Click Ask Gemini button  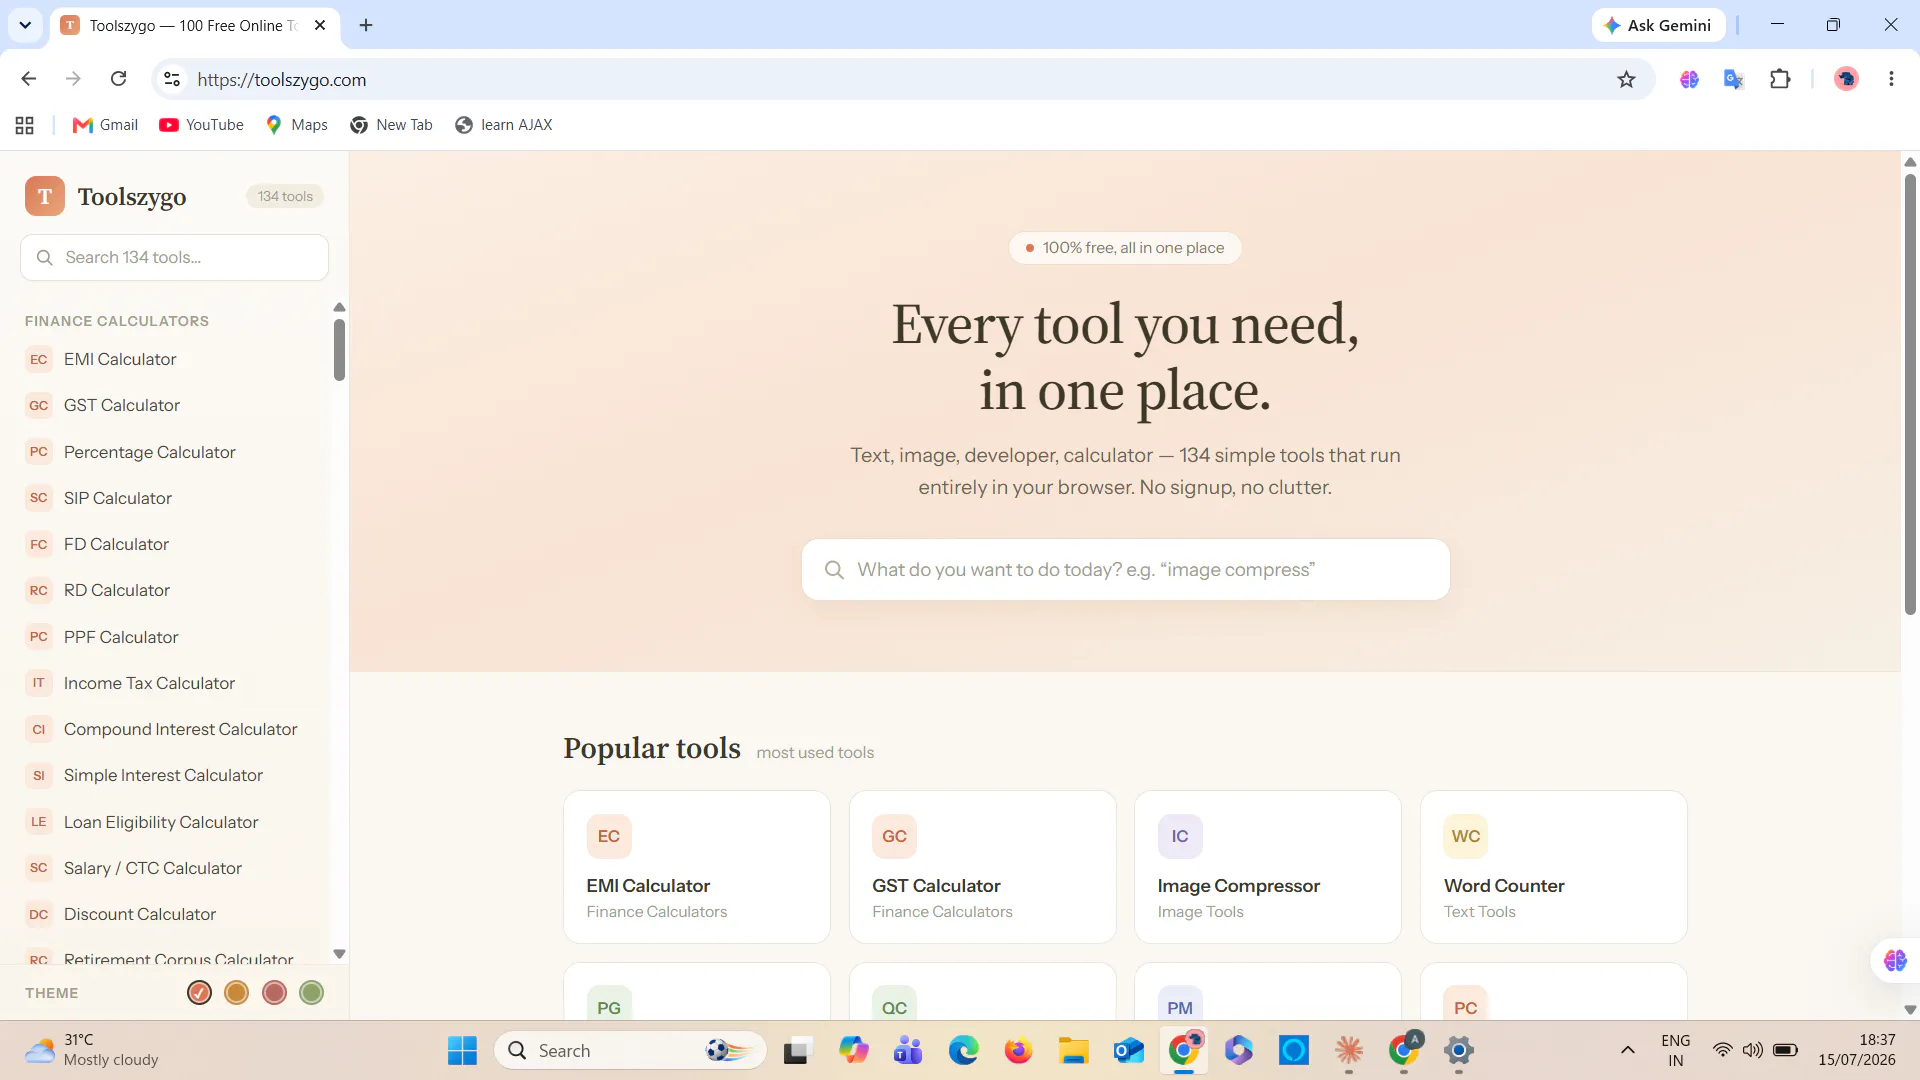click(x=1658, y=25)
